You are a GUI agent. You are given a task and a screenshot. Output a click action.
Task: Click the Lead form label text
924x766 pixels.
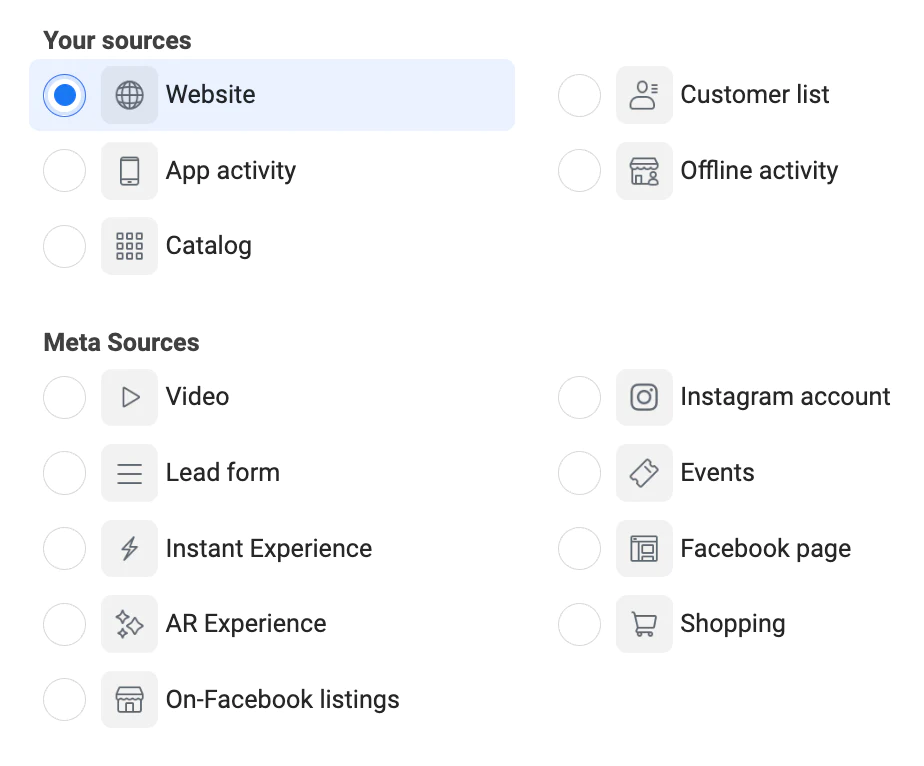(x=222, y=473)
